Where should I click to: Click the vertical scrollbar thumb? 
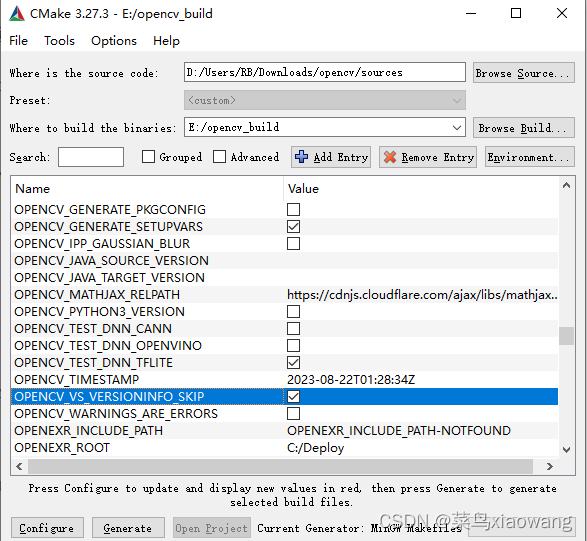click(566, 336)
